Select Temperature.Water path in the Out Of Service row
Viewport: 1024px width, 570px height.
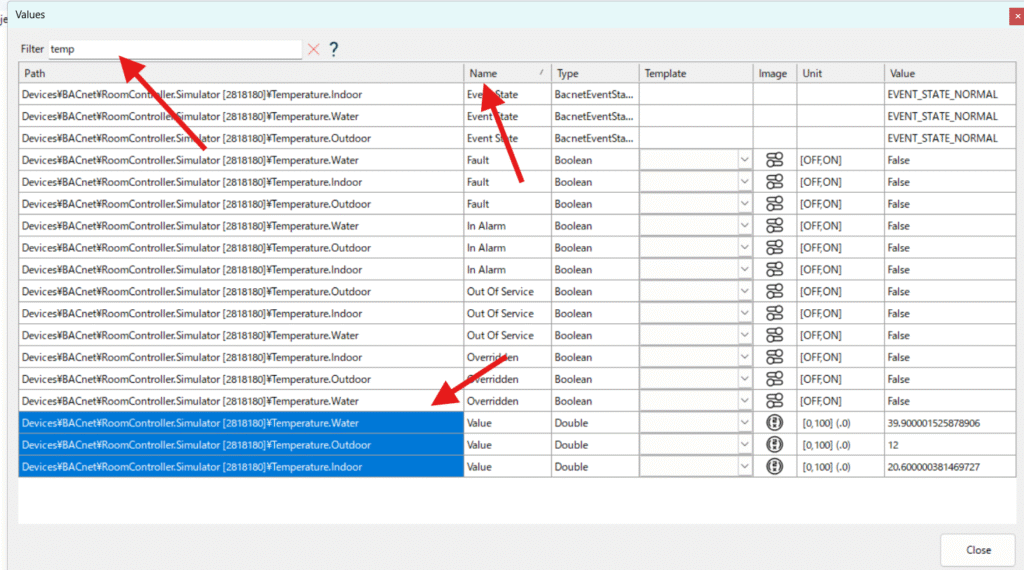click(241, 335)
